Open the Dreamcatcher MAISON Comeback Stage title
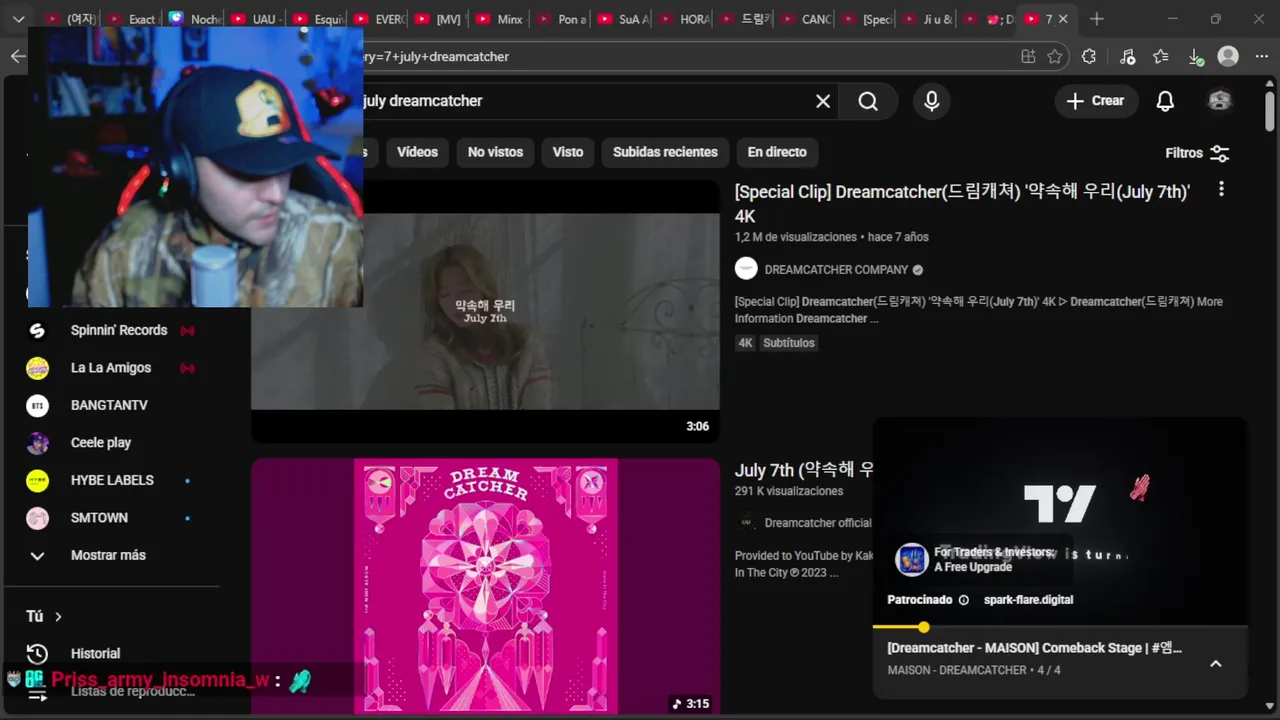The image size is (1280, 720). 1034,648
